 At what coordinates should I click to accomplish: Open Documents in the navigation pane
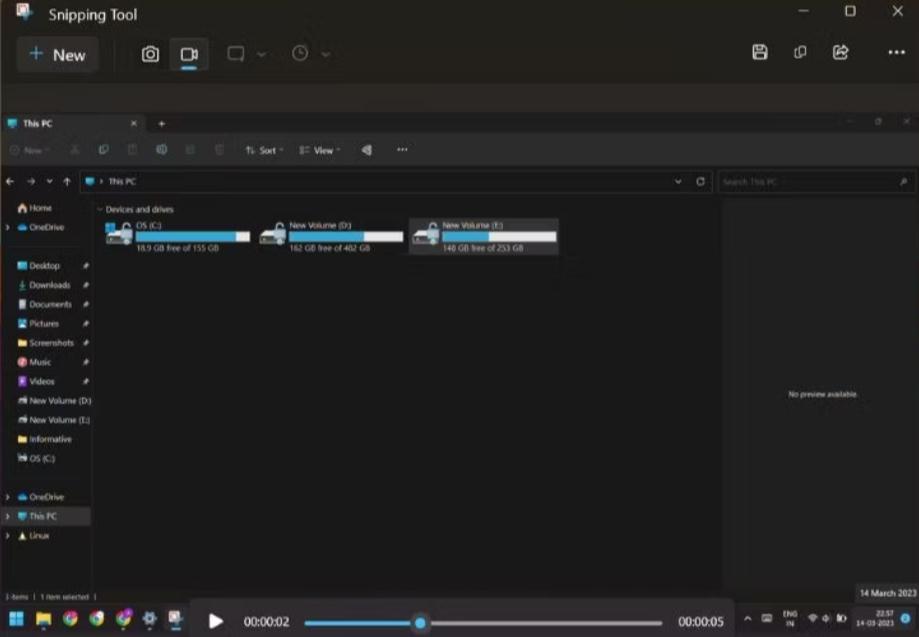click(45, 305)
